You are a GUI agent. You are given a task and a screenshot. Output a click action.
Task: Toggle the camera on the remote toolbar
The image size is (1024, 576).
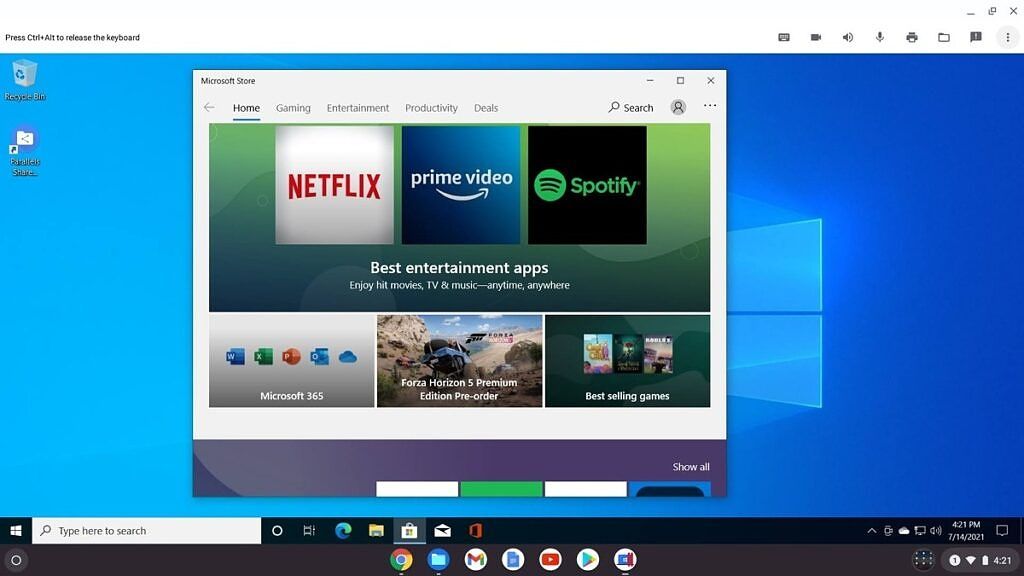[815, 37]
